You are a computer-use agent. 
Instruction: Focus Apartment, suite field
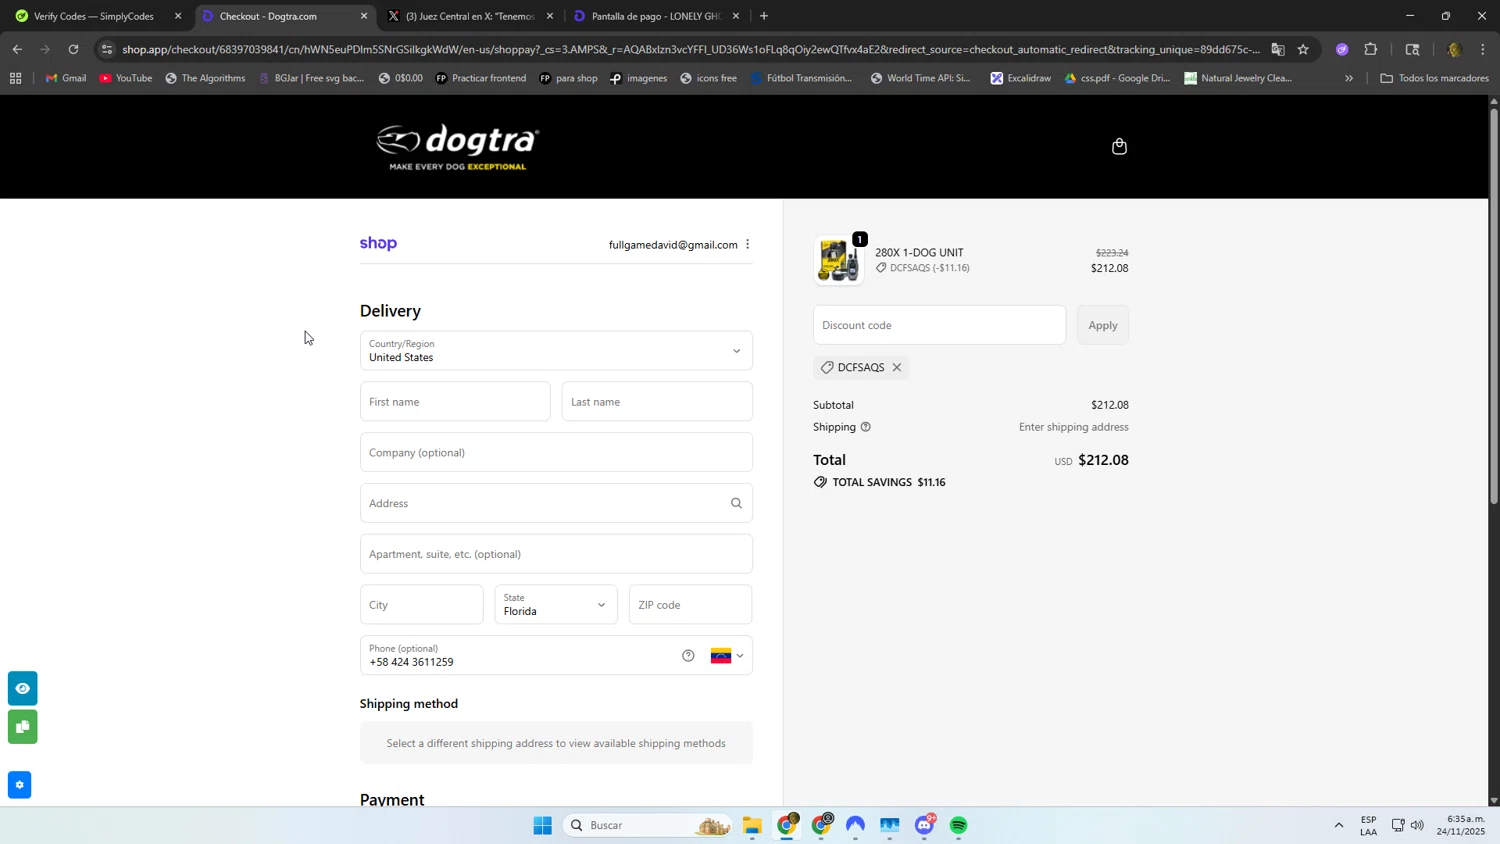click(x=556, y=554)
